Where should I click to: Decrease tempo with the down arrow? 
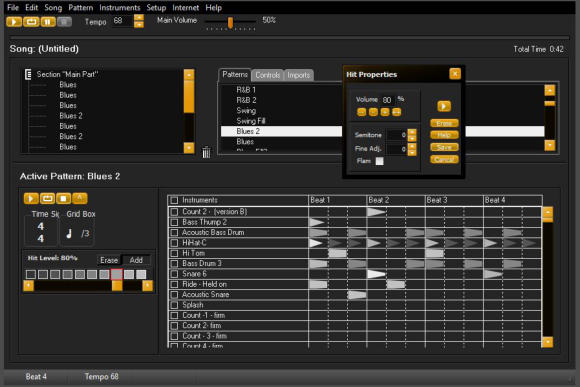pos(139,24)
